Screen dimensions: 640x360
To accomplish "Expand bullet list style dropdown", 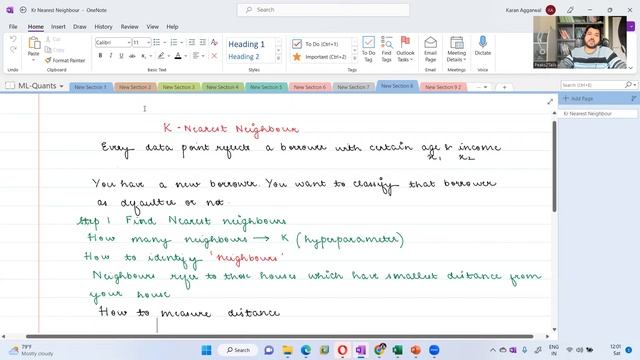I will pos(164,42).
